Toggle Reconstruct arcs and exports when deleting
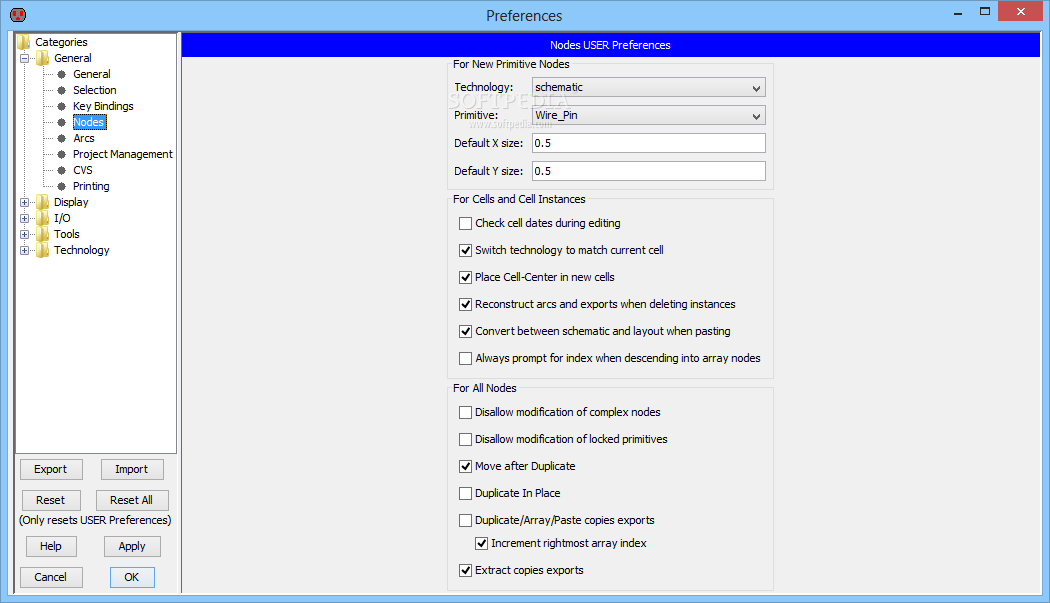 [x=465, y=304]
